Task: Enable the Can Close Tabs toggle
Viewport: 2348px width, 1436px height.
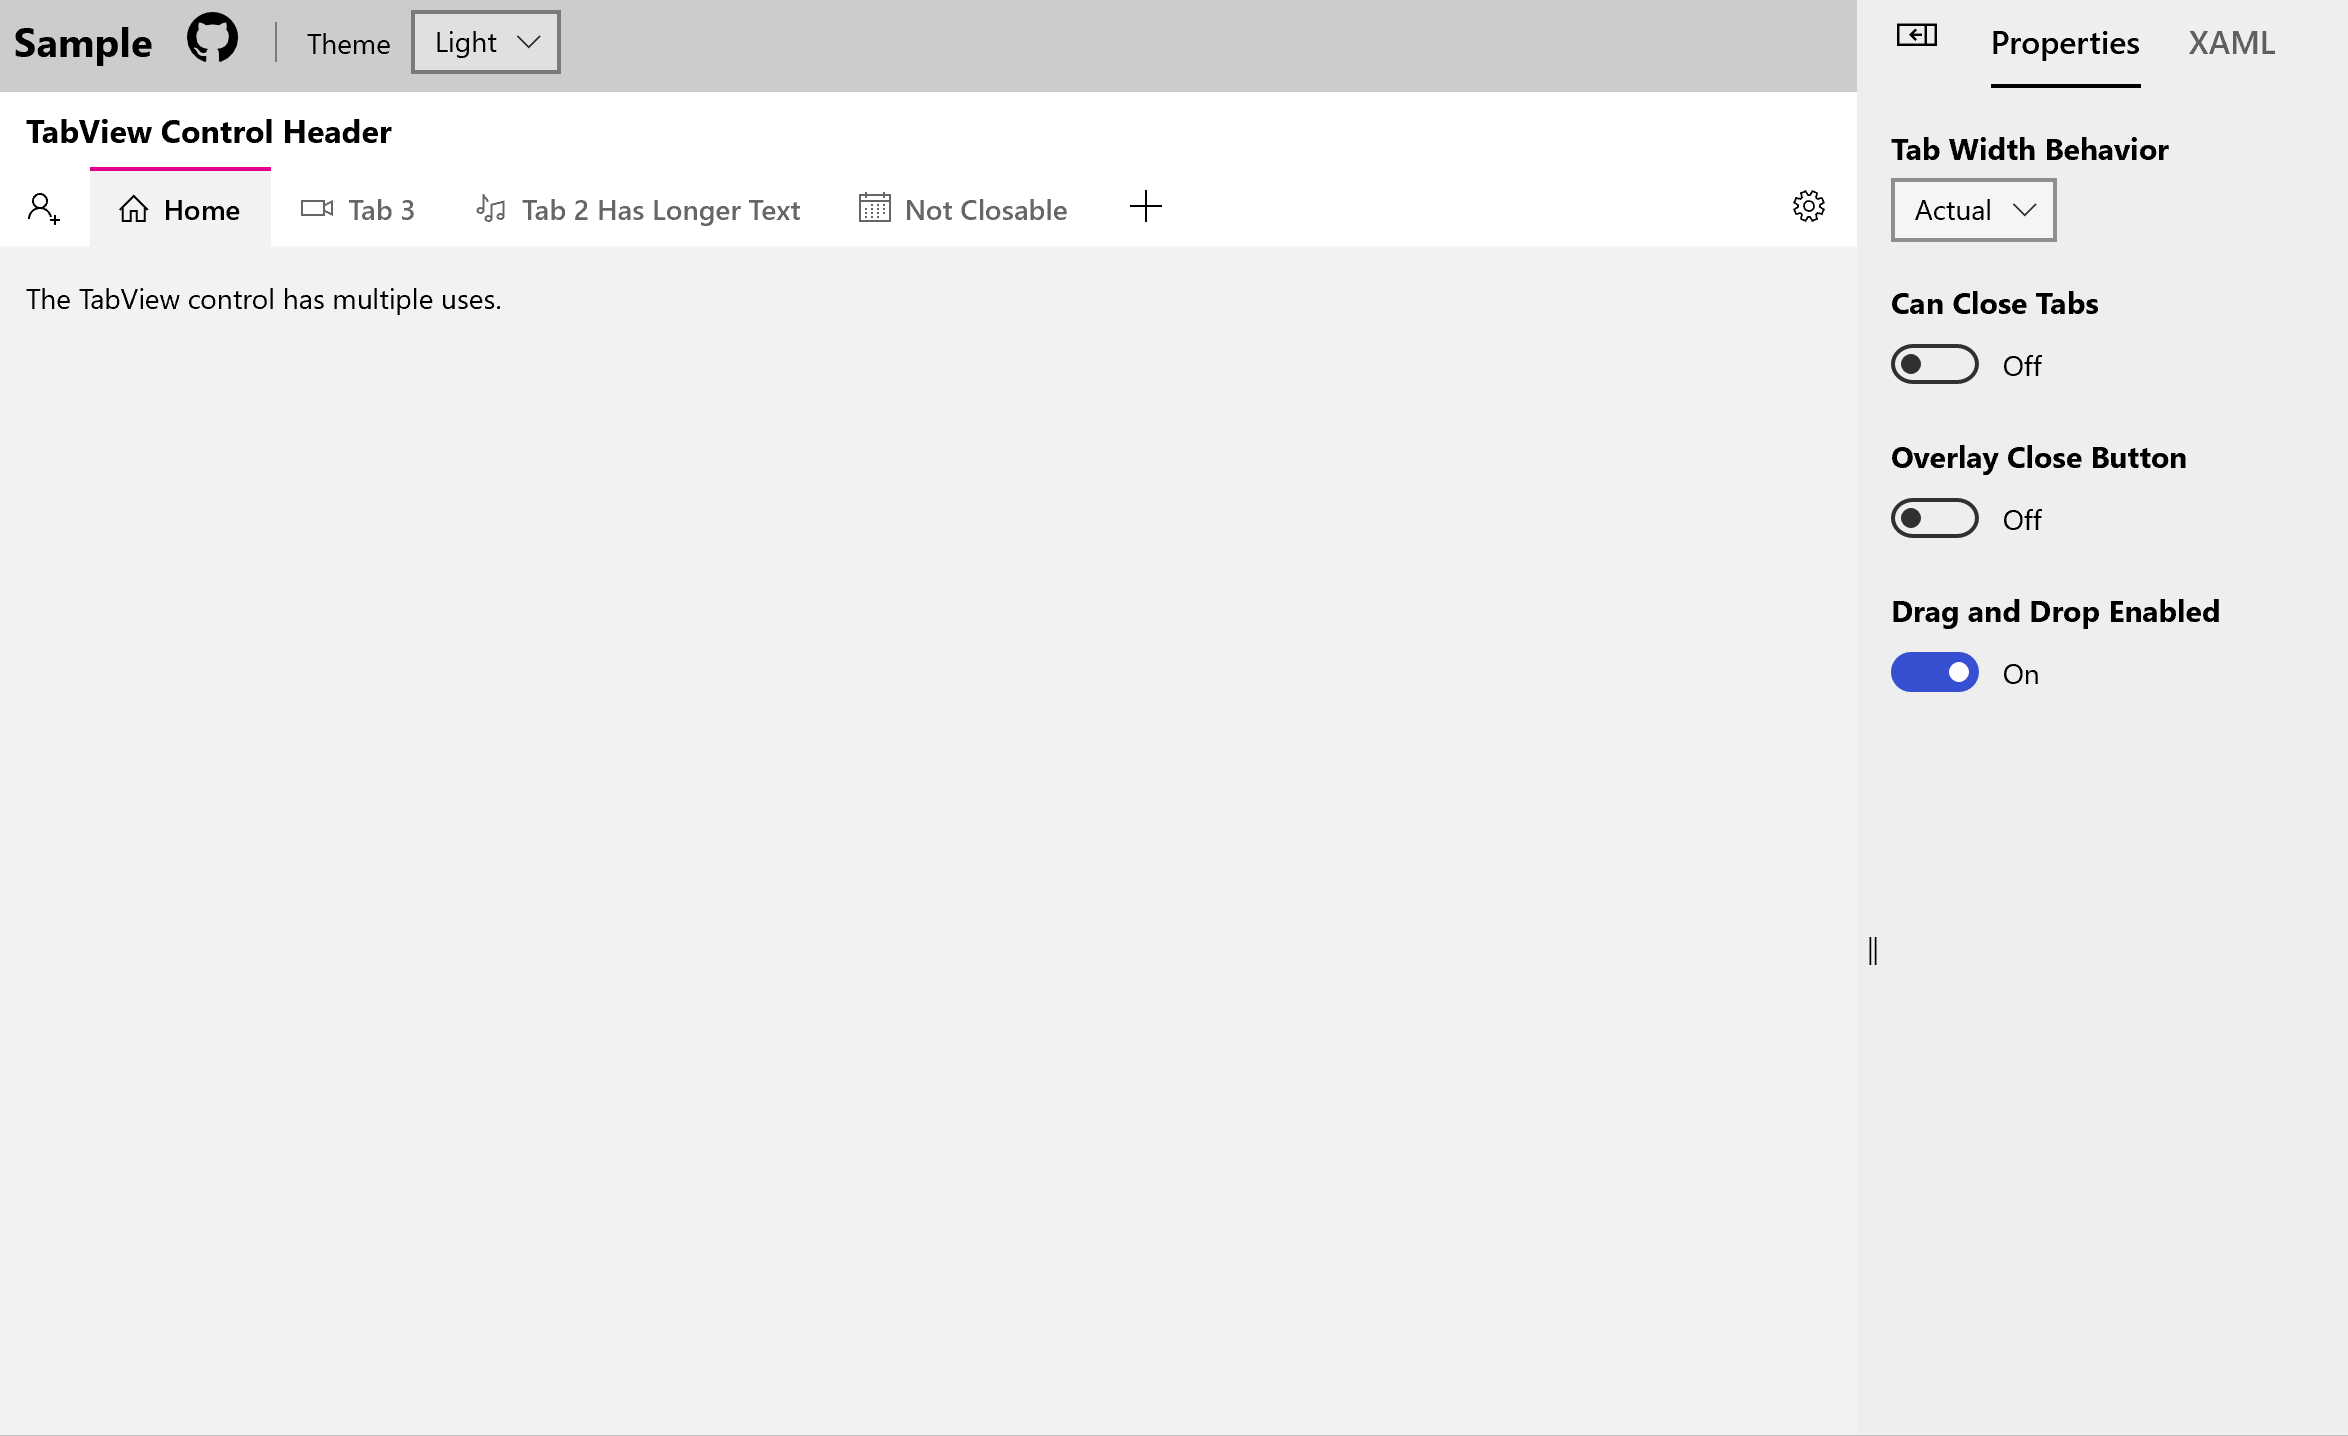Action: [1933, 364]
